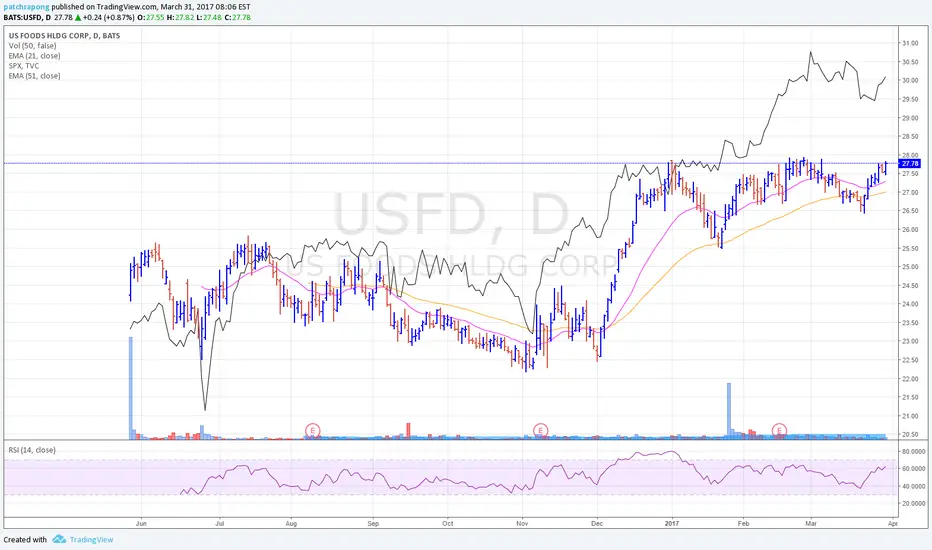Click the Dec label on time axis
Screen dimensions: 932x550
(597, 524)
